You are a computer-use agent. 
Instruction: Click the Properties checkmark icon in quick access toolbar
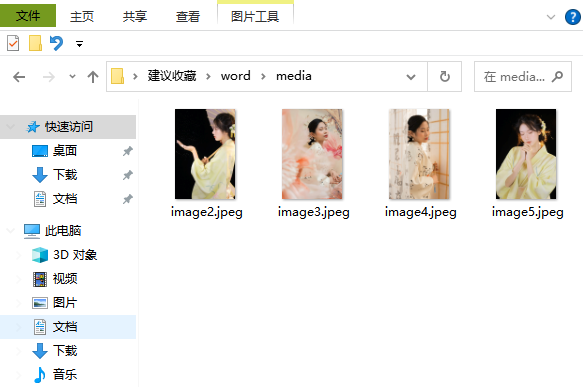coord(13,43)
